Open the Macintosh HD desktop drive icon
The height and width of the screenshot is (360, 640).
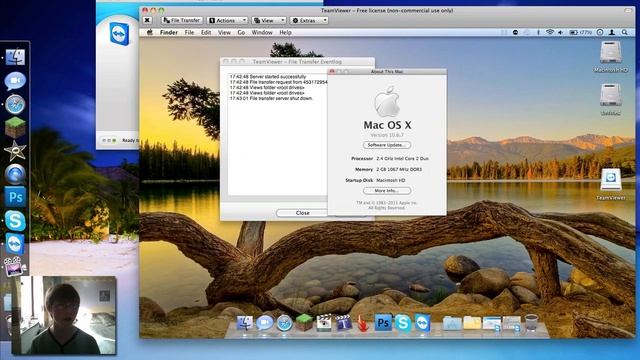point(611,52)
